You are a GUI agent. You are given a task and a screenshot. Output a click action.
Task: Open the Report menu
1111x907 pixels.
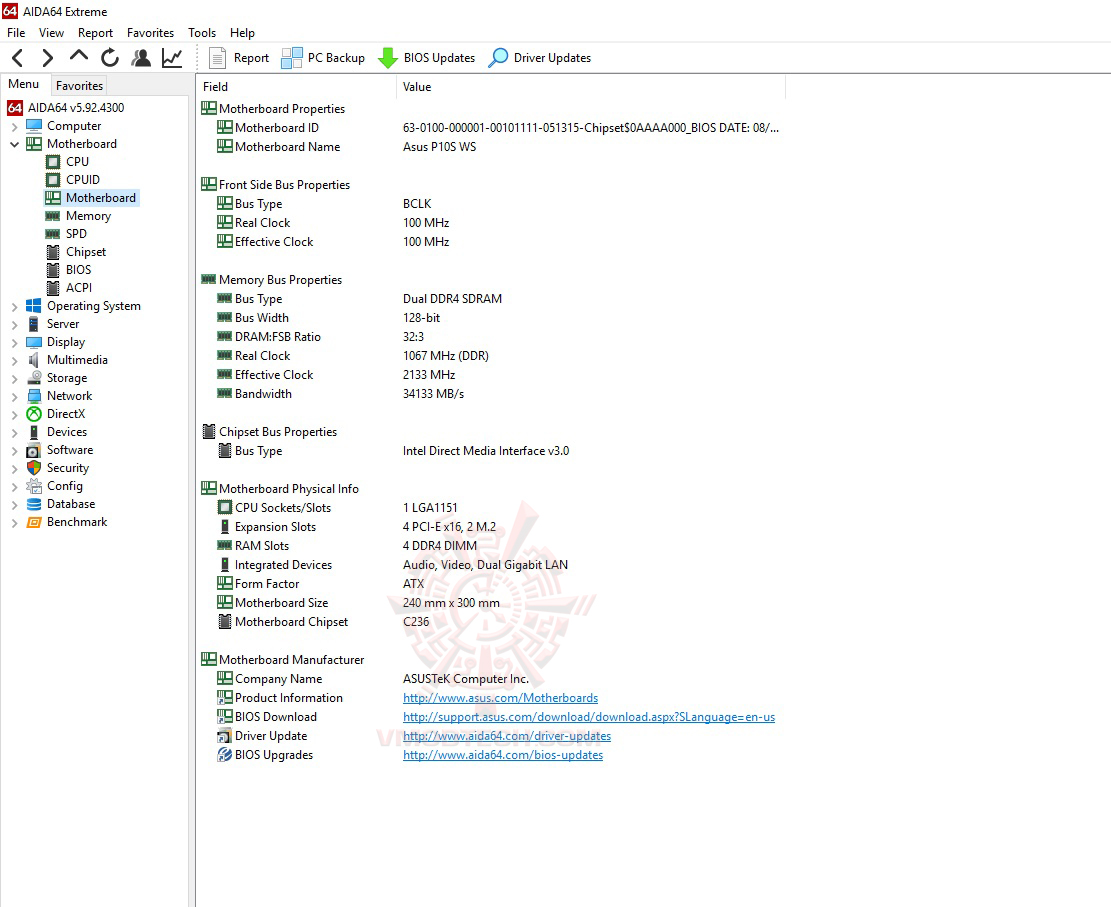coord(95,33)
